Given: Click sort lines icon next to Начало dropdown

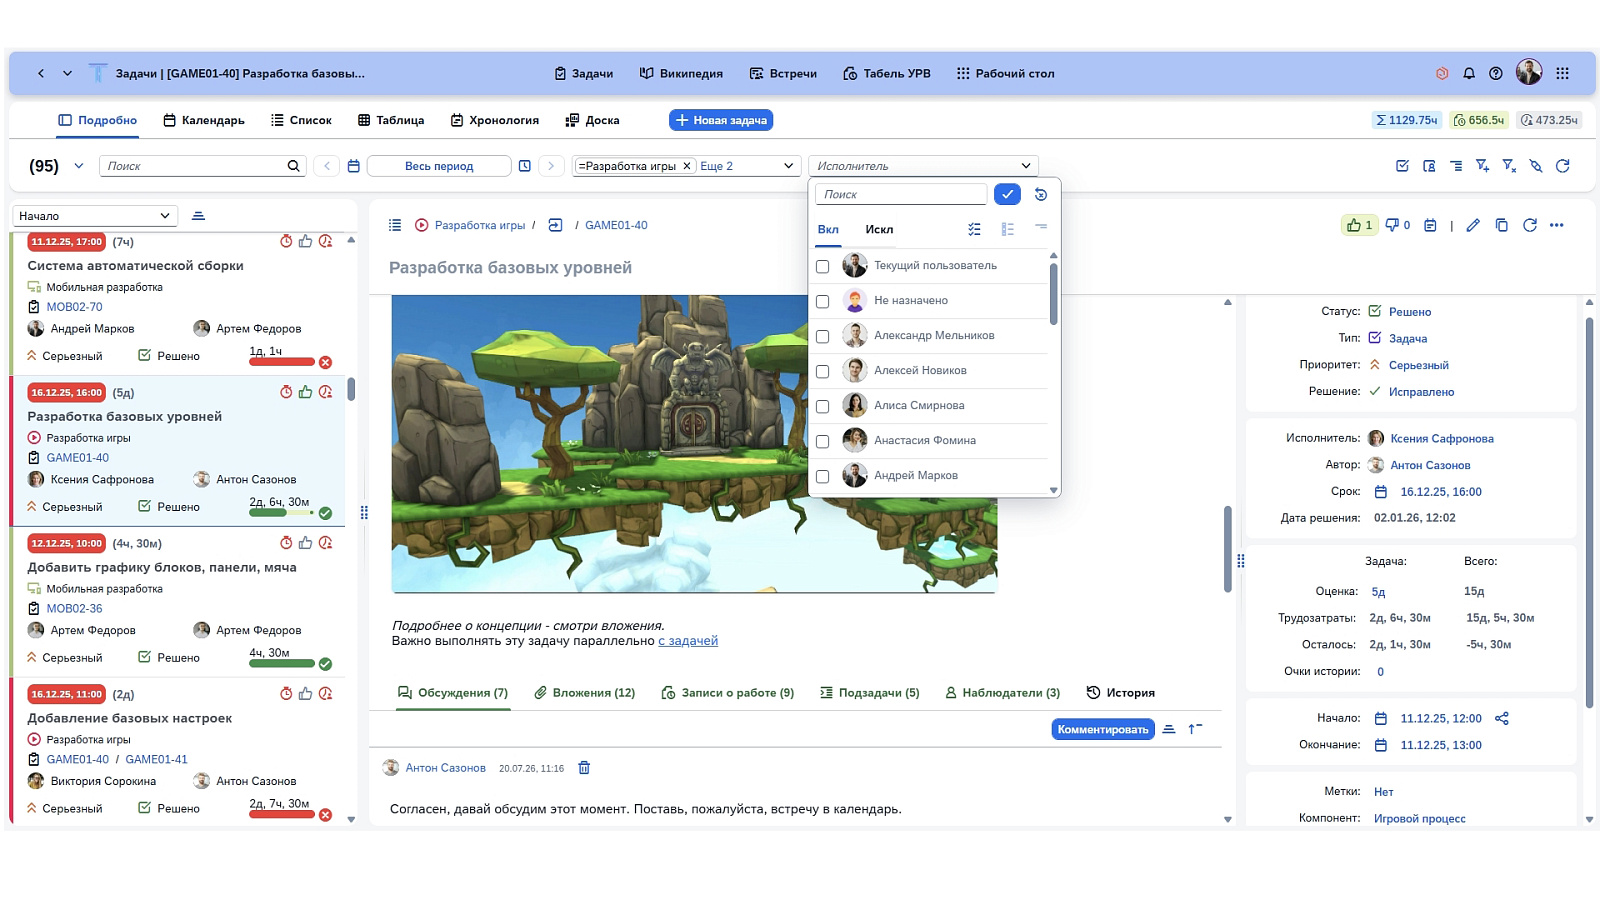Looking at the screenshot, I should pyautogui.click(x=198, y=216).
